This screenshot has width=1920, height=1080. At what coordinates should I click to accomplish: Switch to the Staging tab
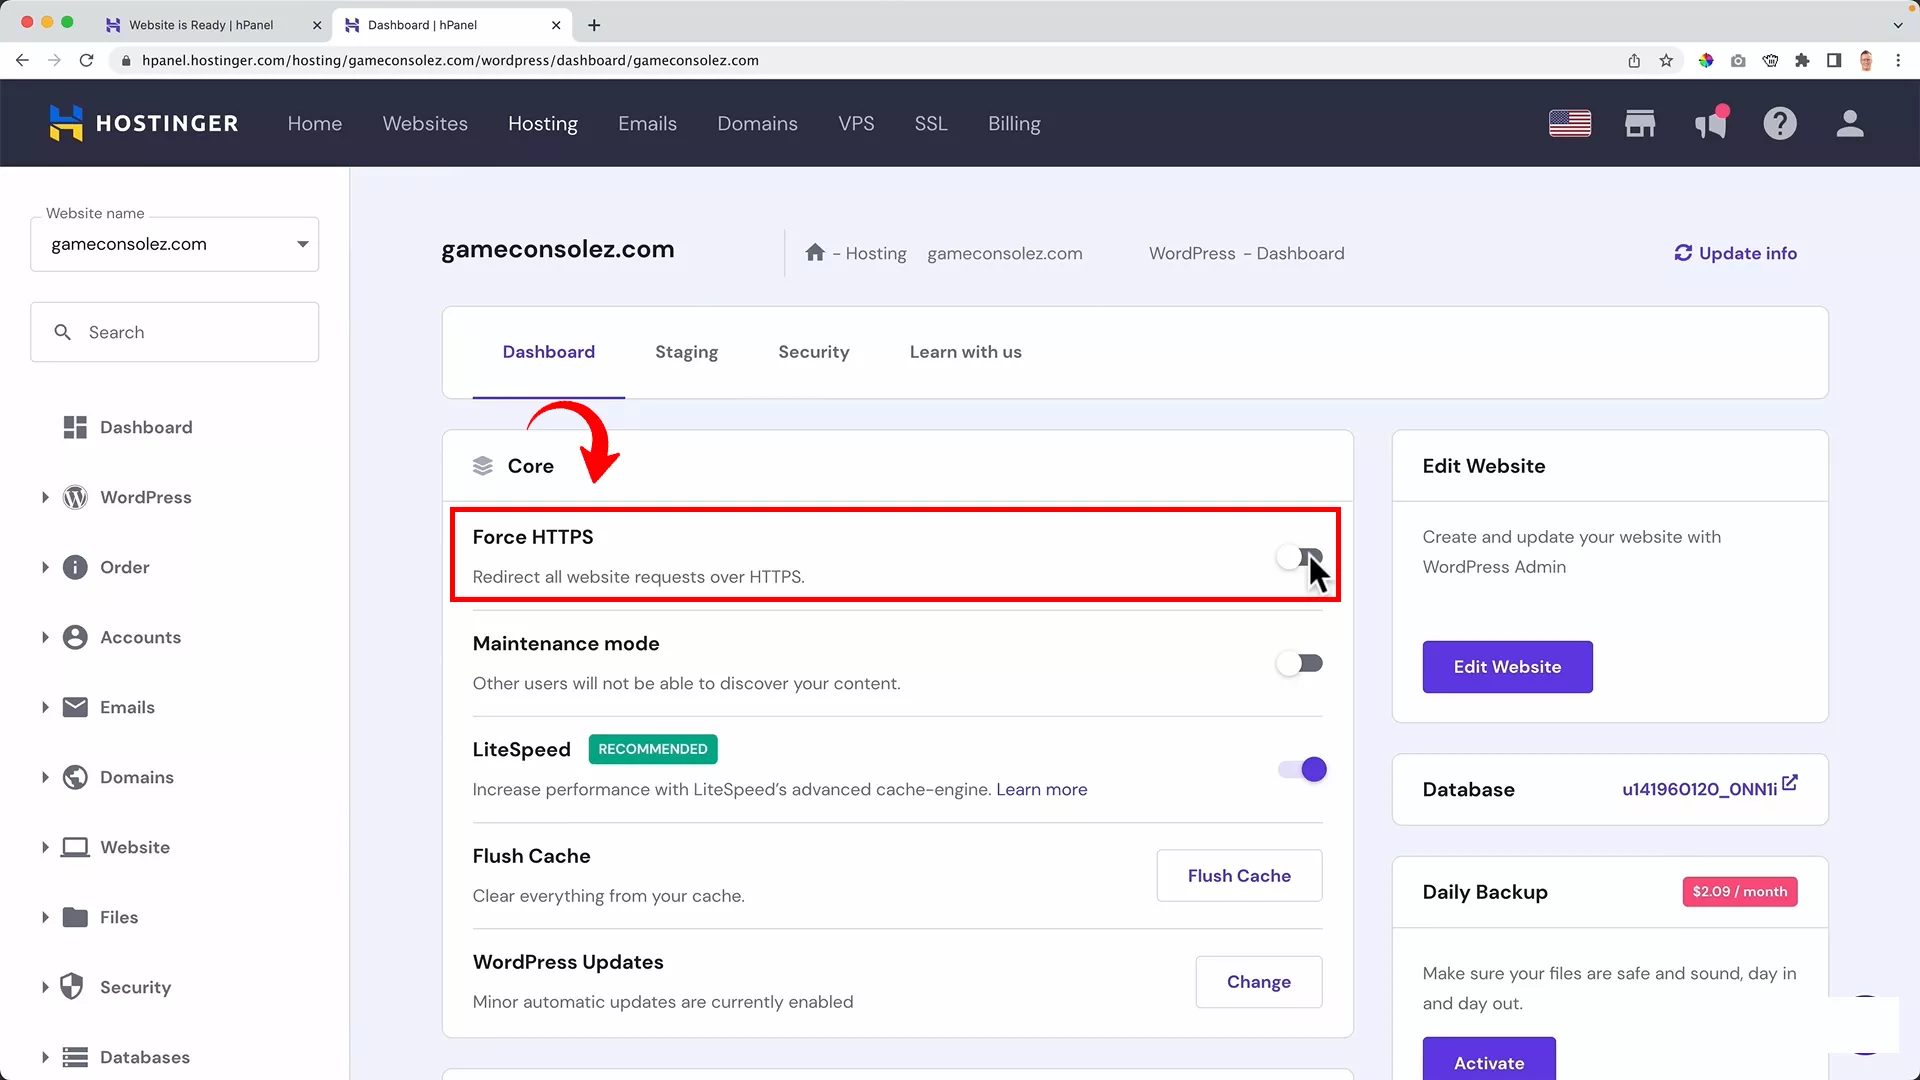[686, 352]
